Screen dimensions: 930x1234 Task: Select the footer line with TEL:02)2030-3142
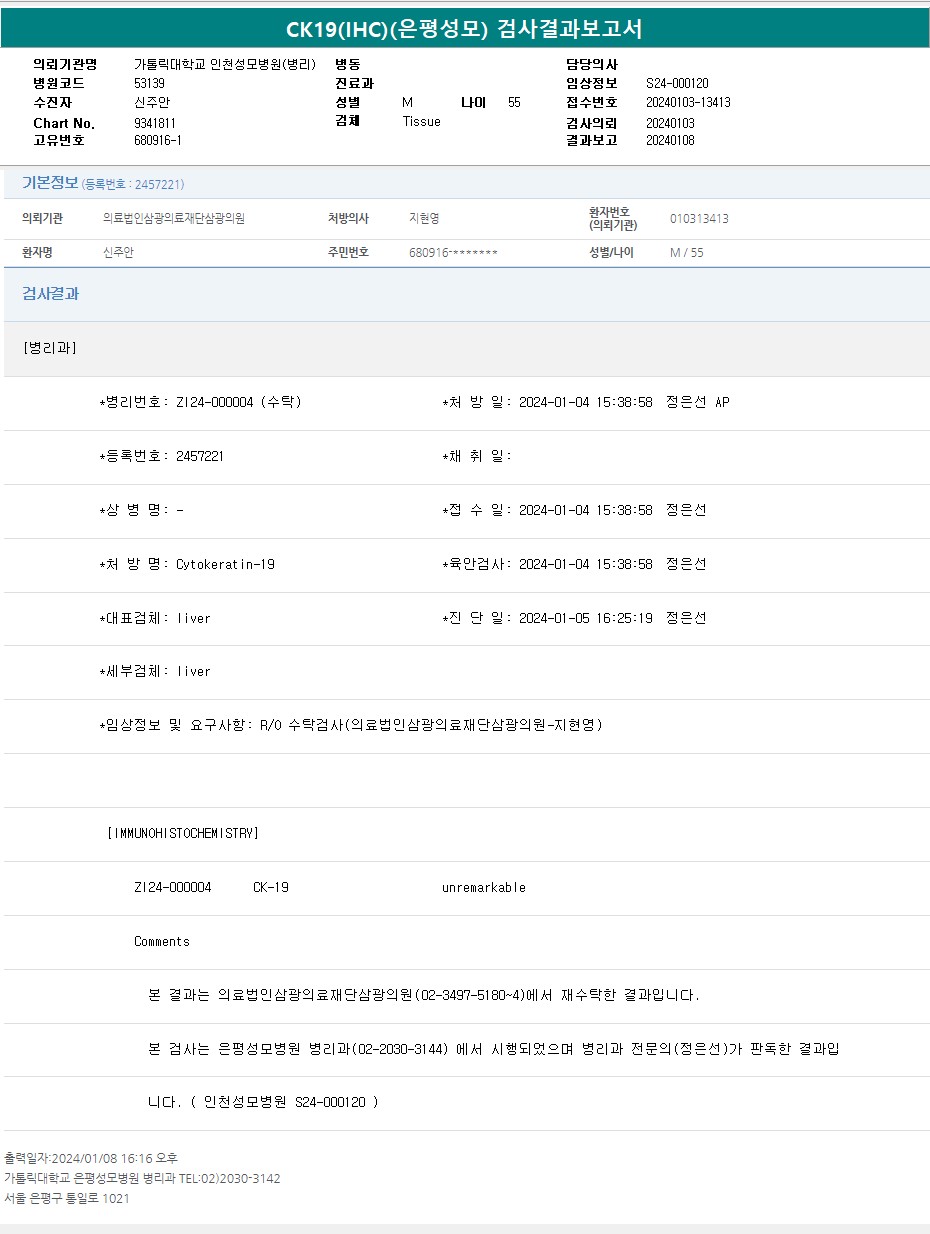click(142, 1178)
